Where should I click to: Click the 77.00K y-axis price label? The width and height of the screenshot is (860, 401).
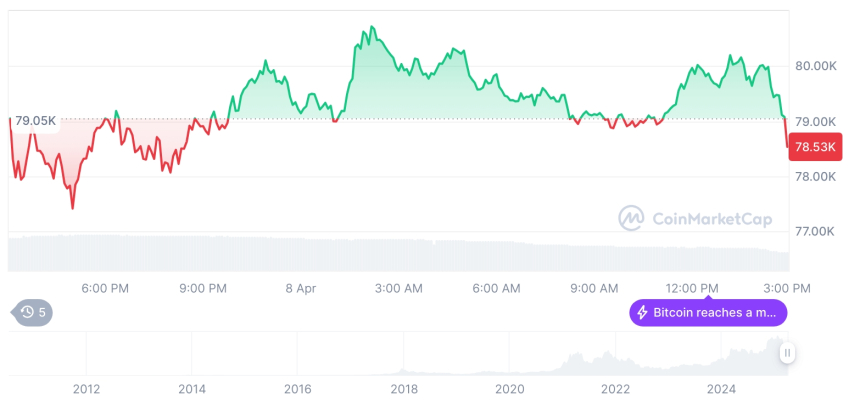coord(815,231)
